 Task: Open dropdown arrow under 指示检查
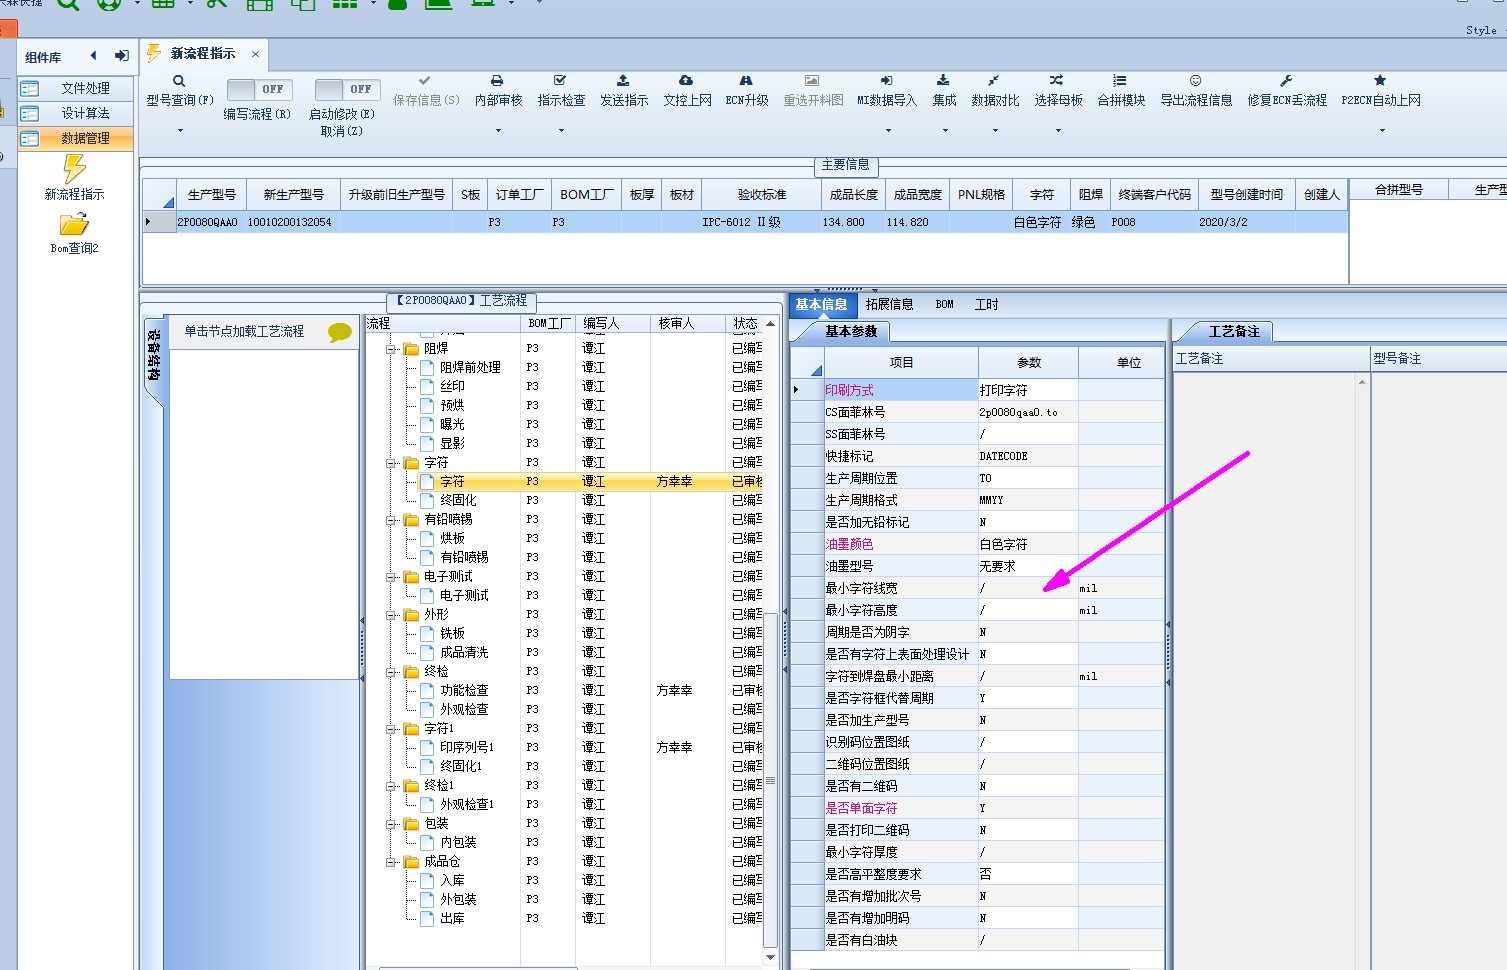pos(561,131)
